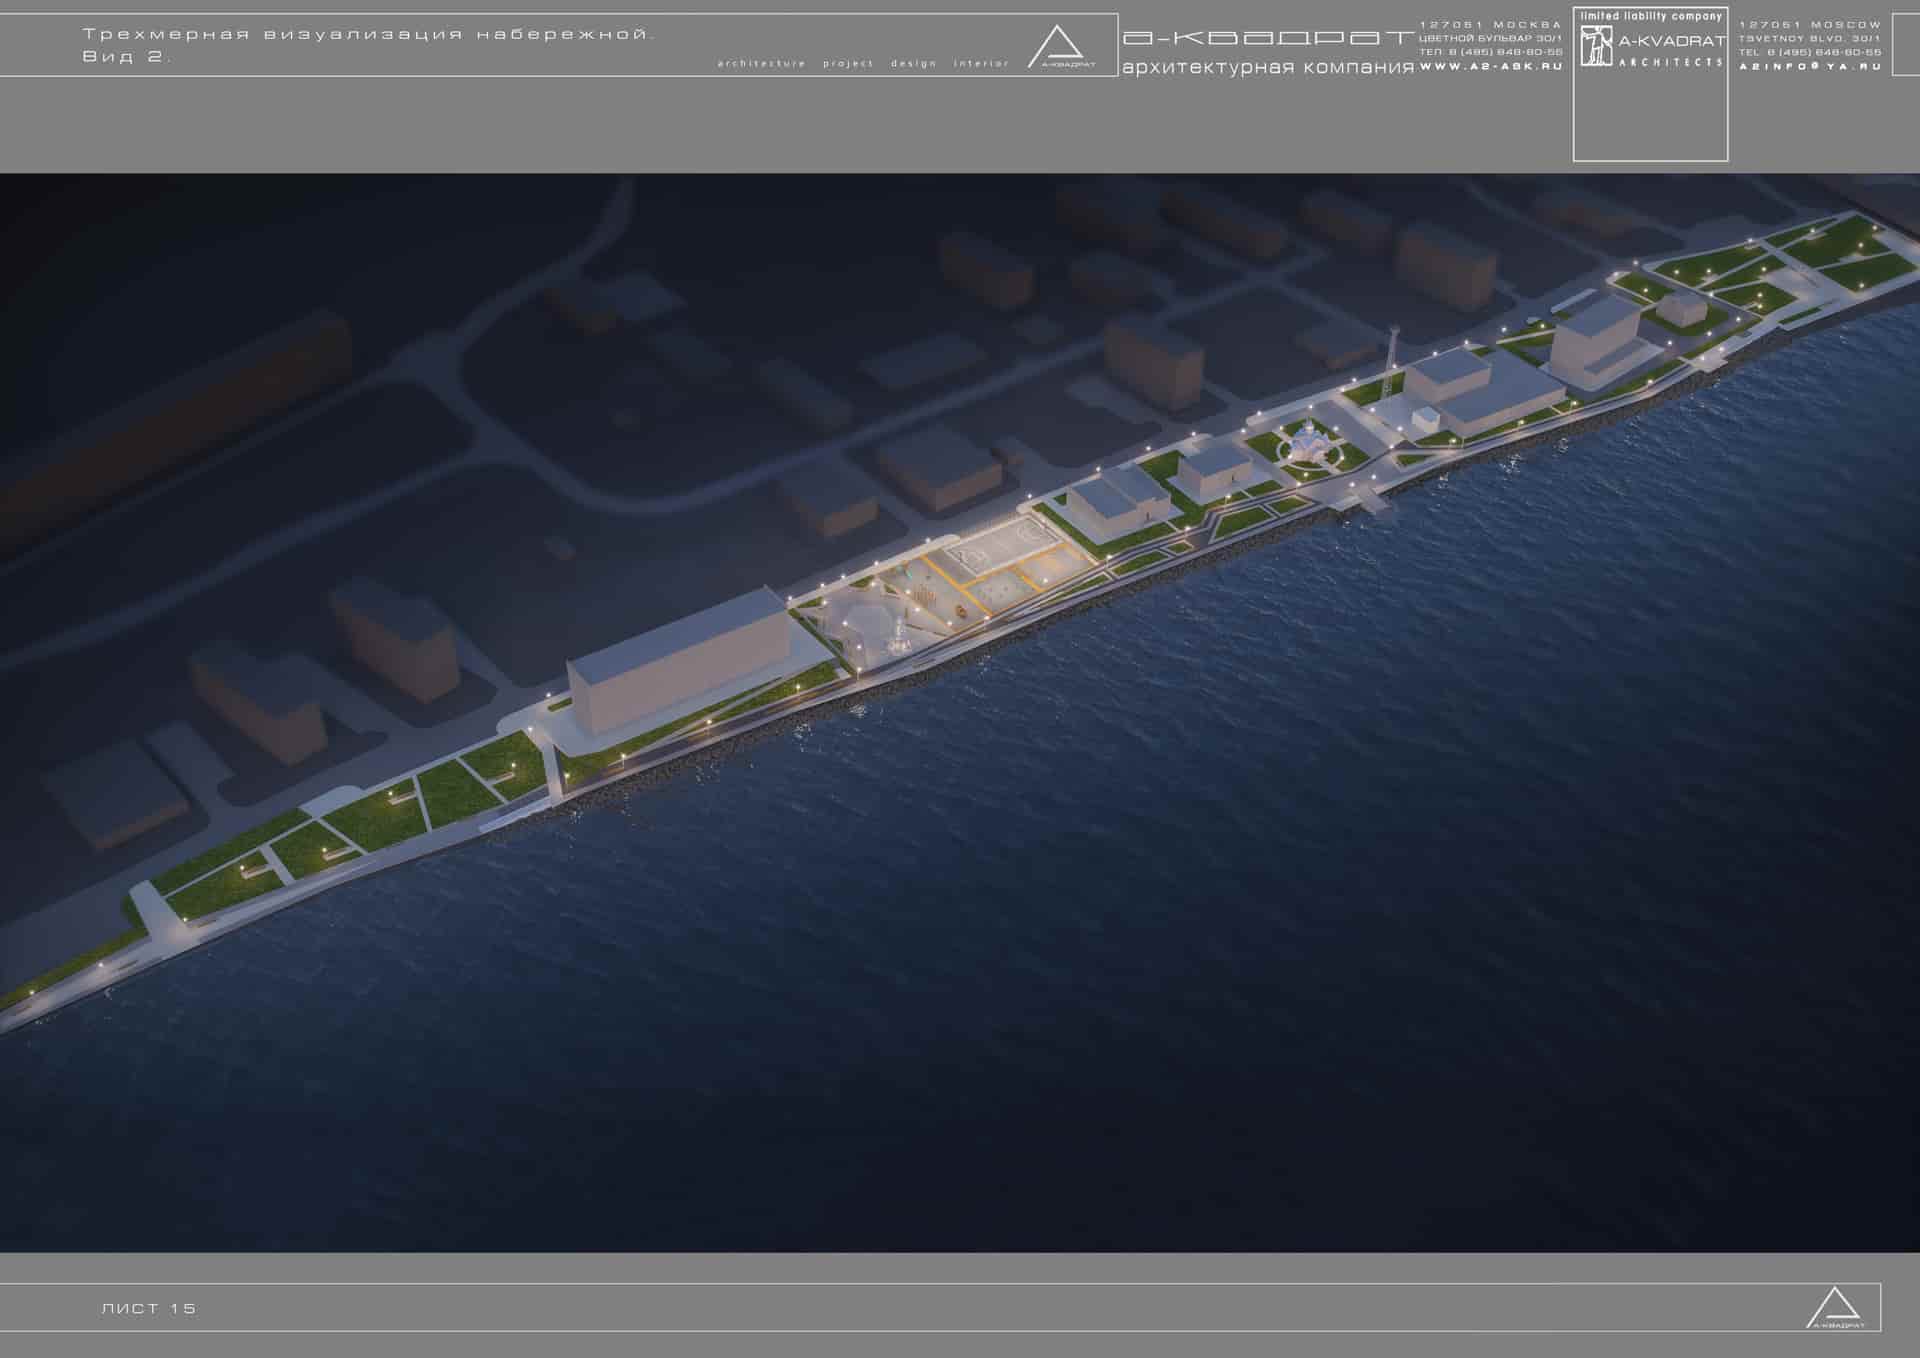Click the 'ЛИСТ 15' sheet label

point(149,1308)
